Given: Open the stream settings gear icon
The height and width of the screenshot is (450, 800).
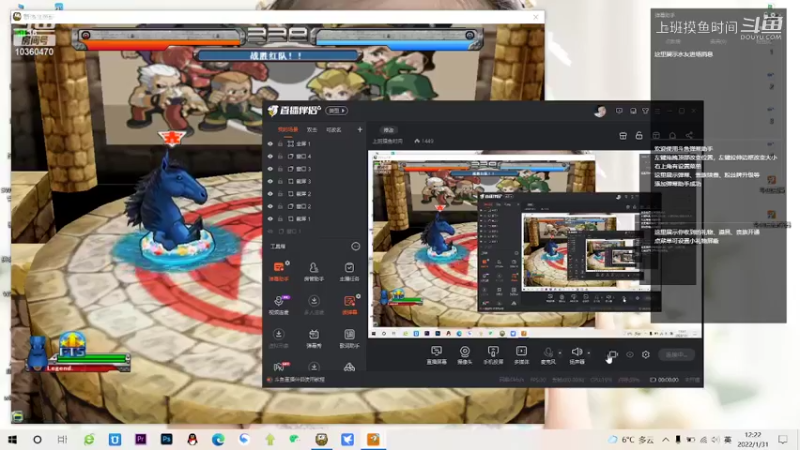Looking at the screenshot, I should (645, 354).
